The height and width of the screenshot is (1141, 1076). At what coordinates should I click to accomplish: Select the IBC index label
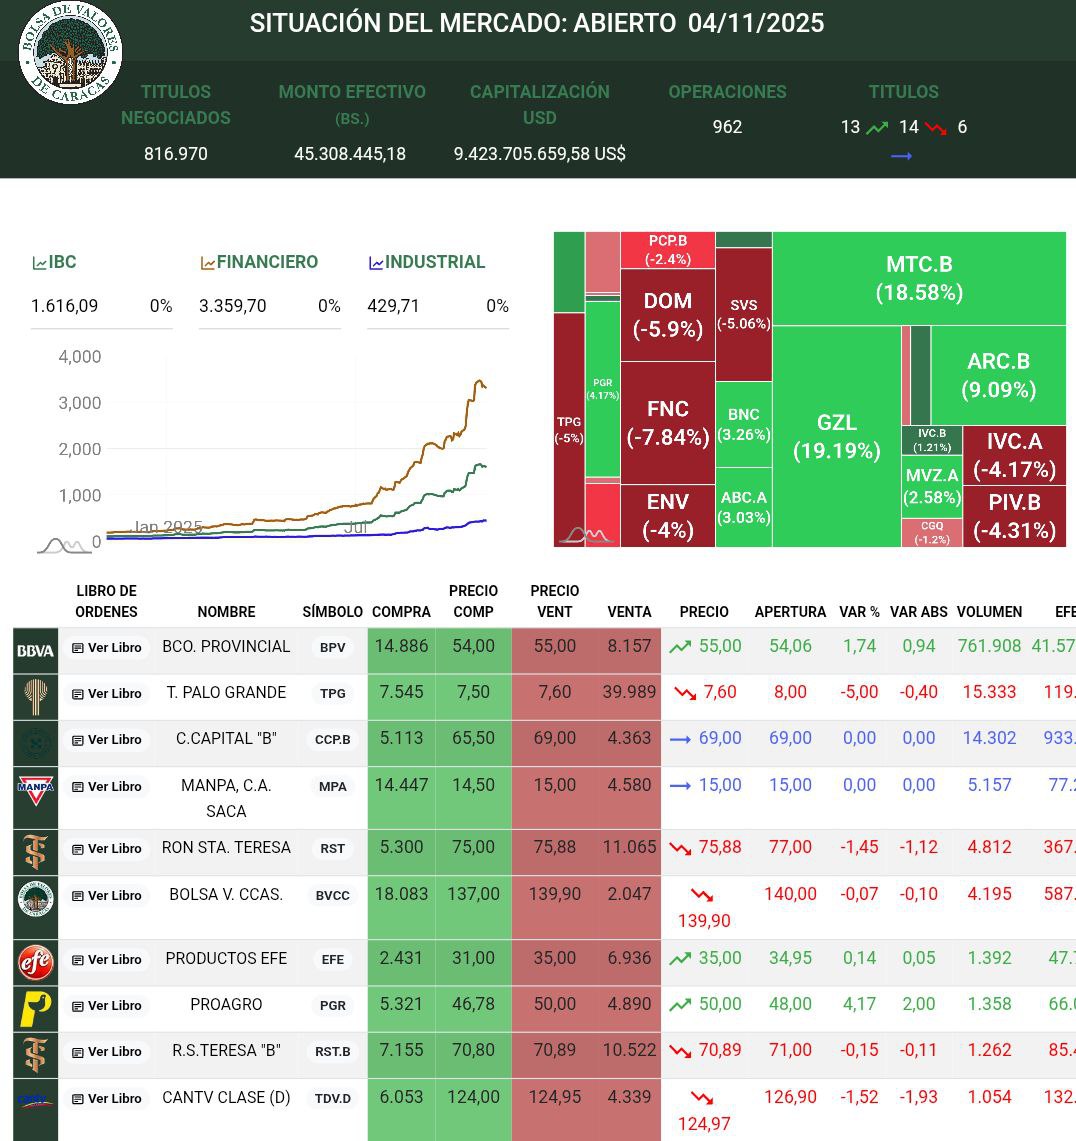point(63,262)
